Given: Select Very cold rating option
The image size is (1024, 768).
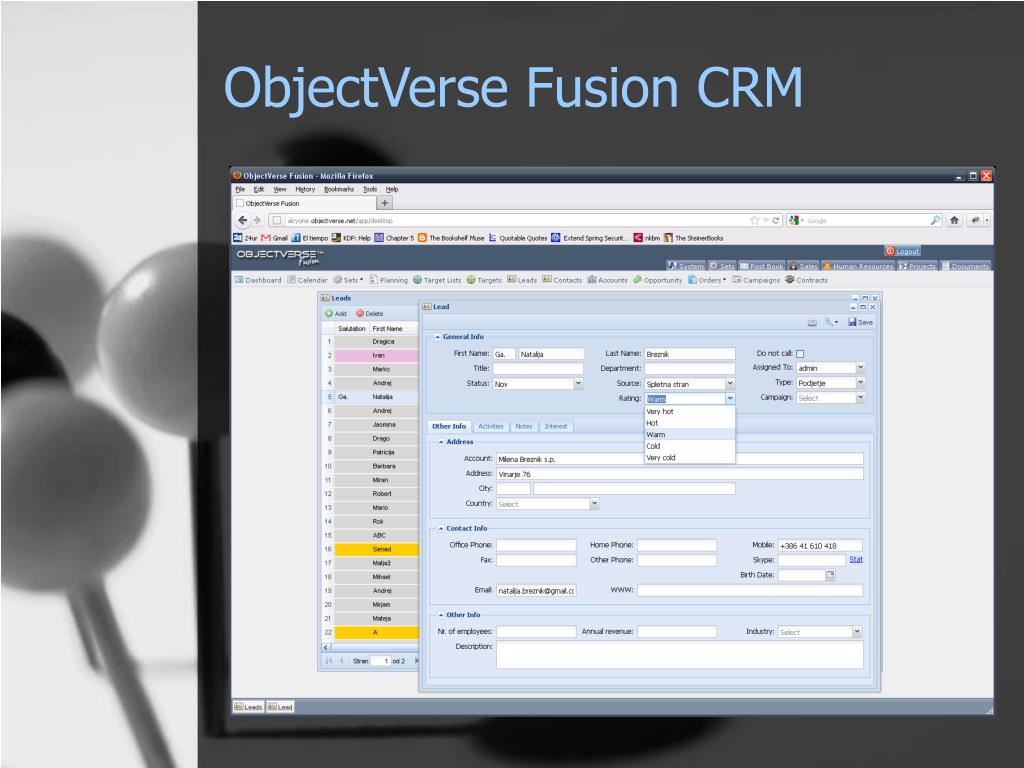Looking at the screenshot, I should click(x=690, y=458).
